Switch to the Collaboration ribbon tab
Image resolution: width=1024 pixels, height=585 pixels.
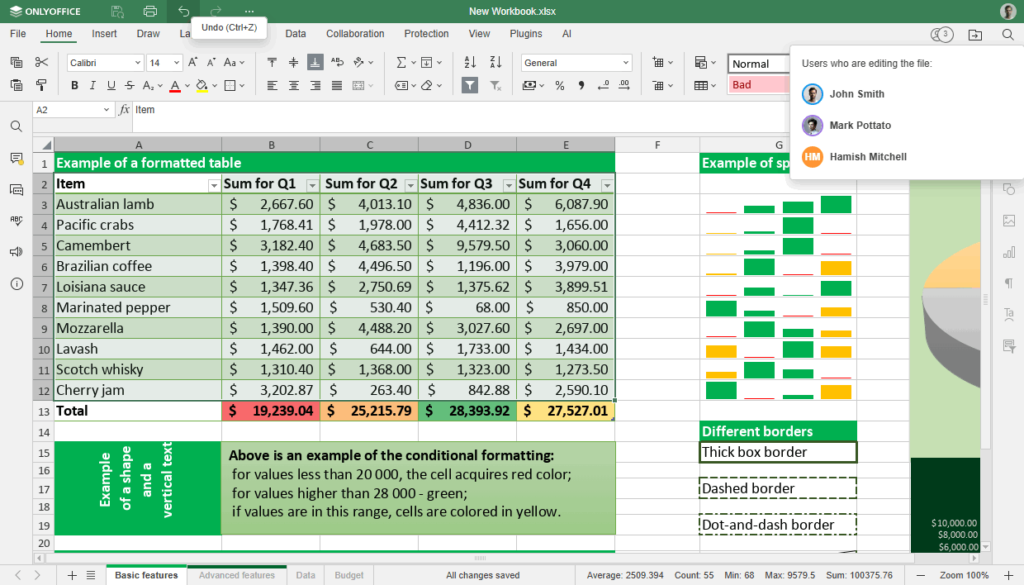[355, 33]
